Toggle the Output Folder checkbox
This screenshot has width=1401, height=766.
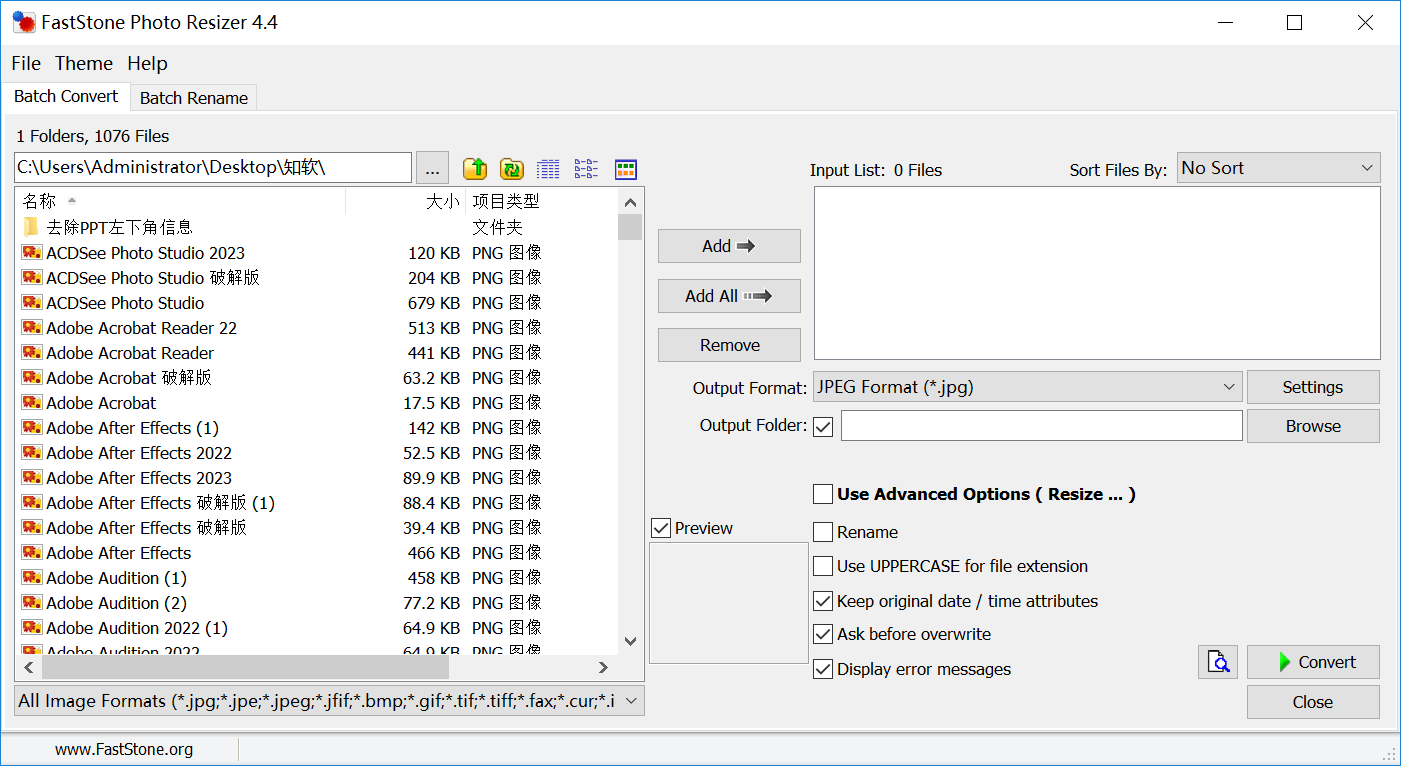(x=823, y=427)
